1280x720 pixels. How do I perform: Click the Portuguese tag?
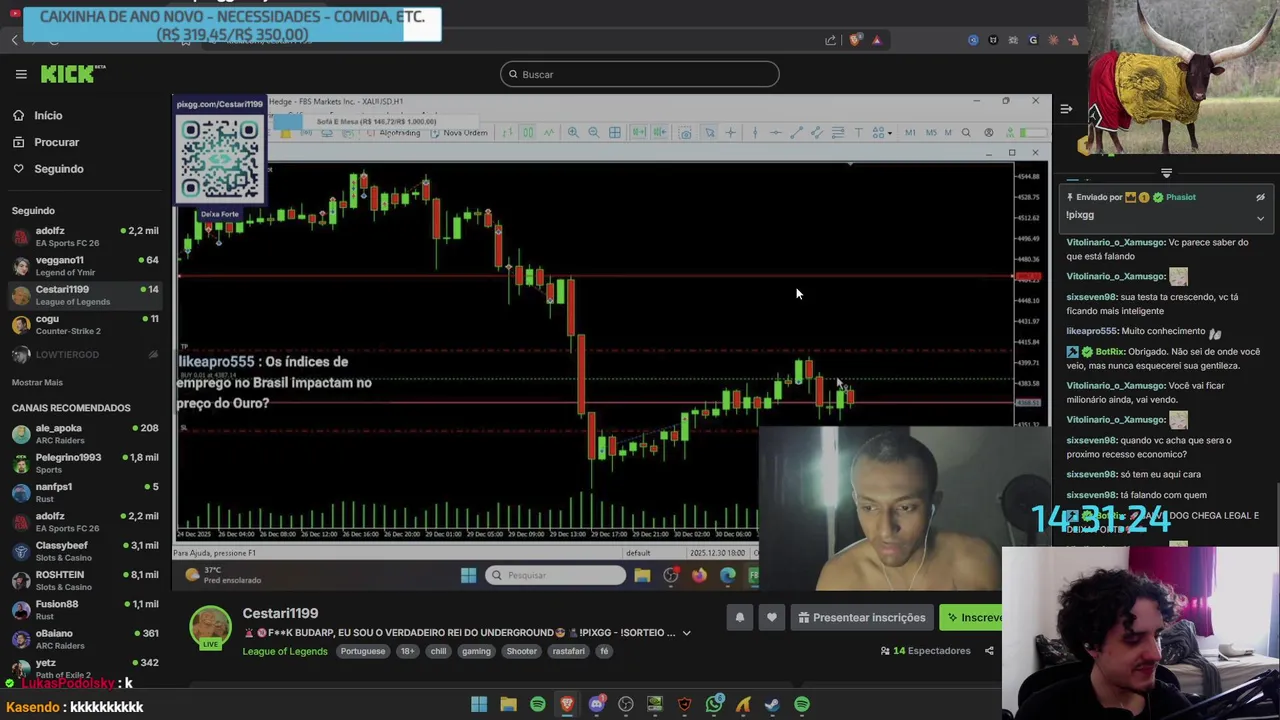(x=362, y=651)
